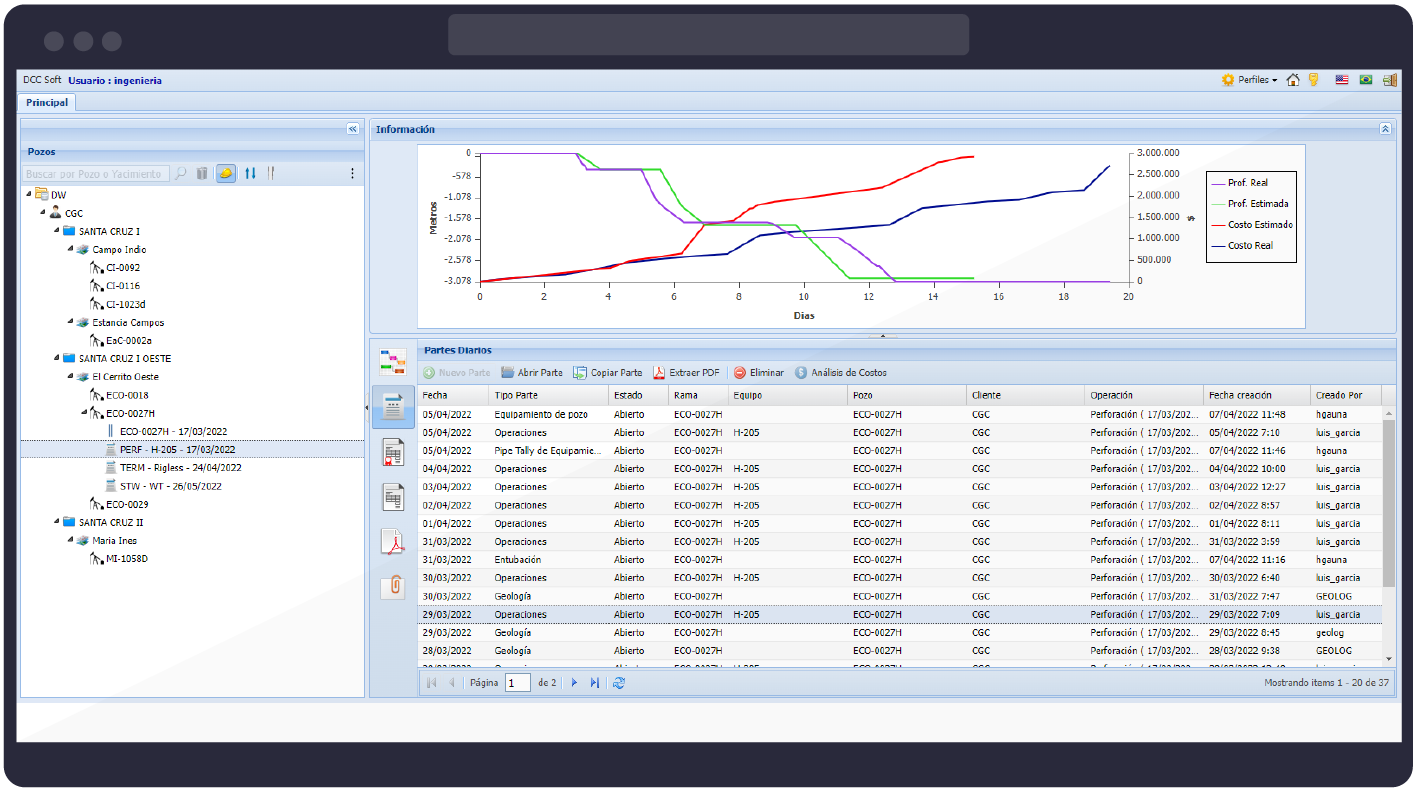Click the blue up-down arrows sort icon
Image resolution: width=1417 pixels, height=792 pixels.
(x=250, y=173)
